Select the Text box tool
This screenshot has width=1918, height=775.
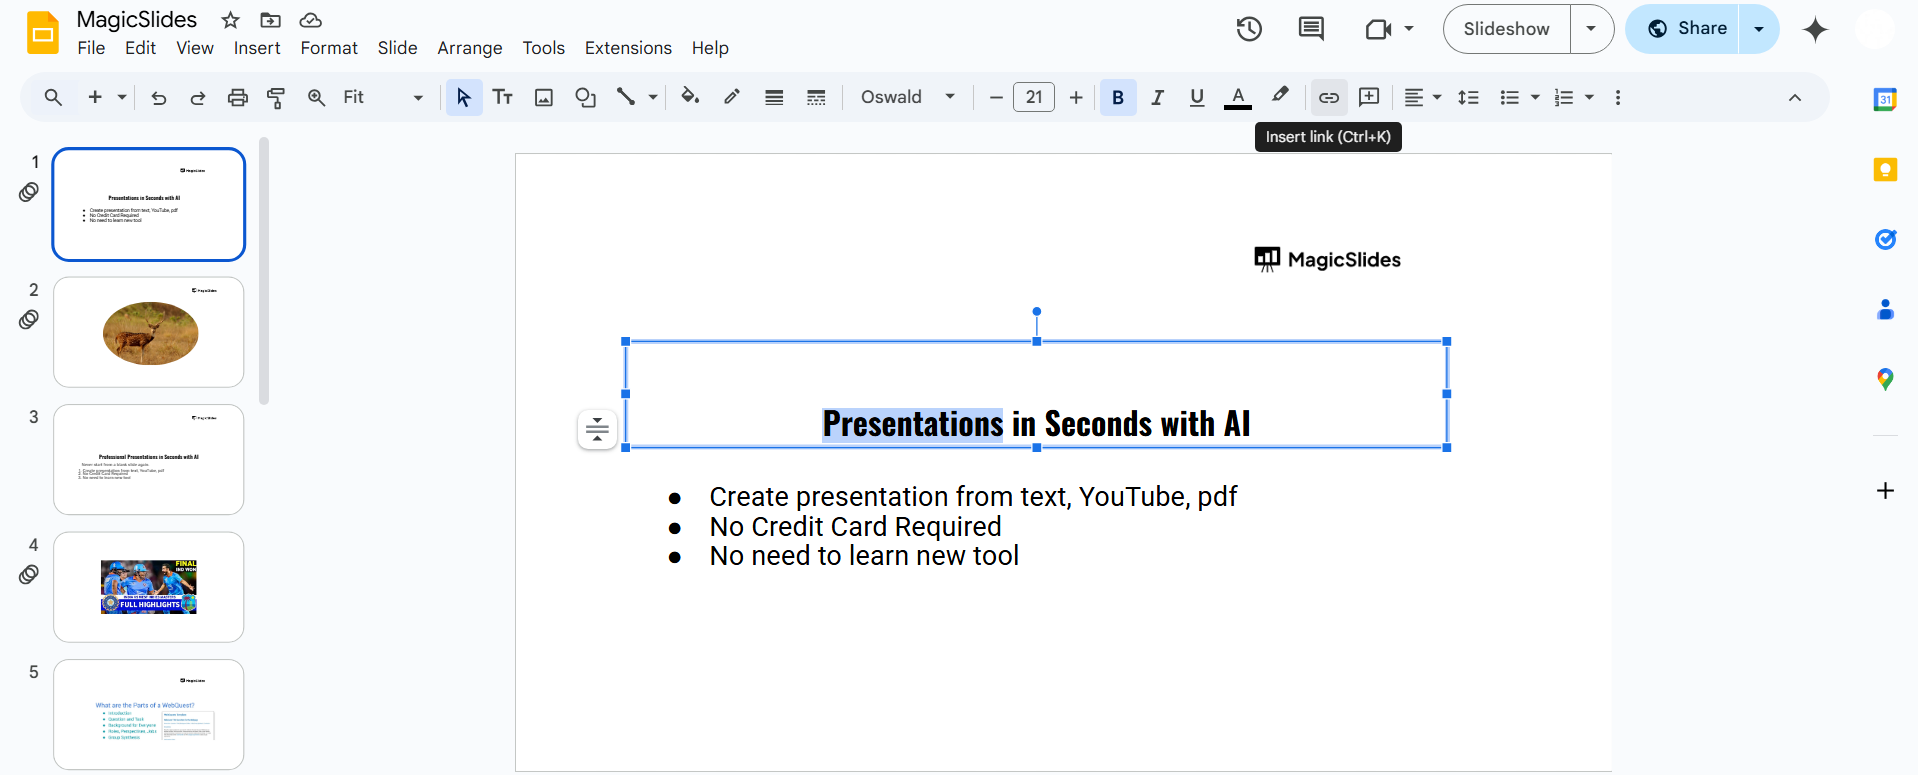(x=502, y=97)
